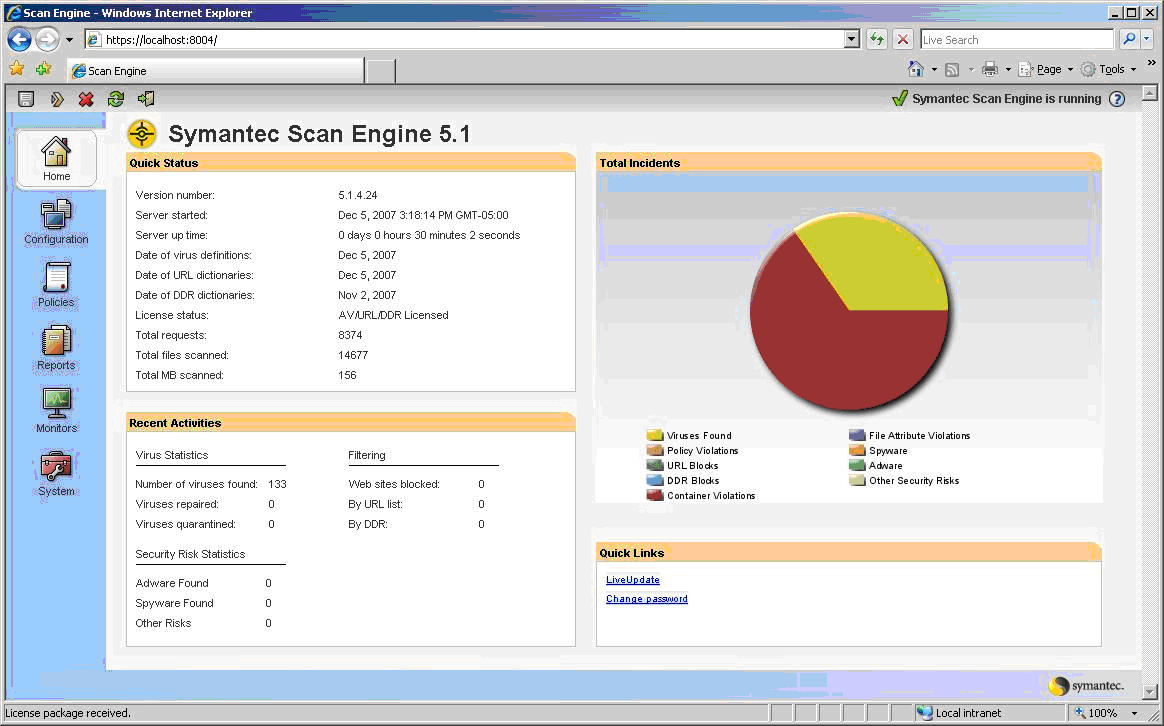
Task: Click the Add to Favorites icon
Action: [x=43, y=69]
